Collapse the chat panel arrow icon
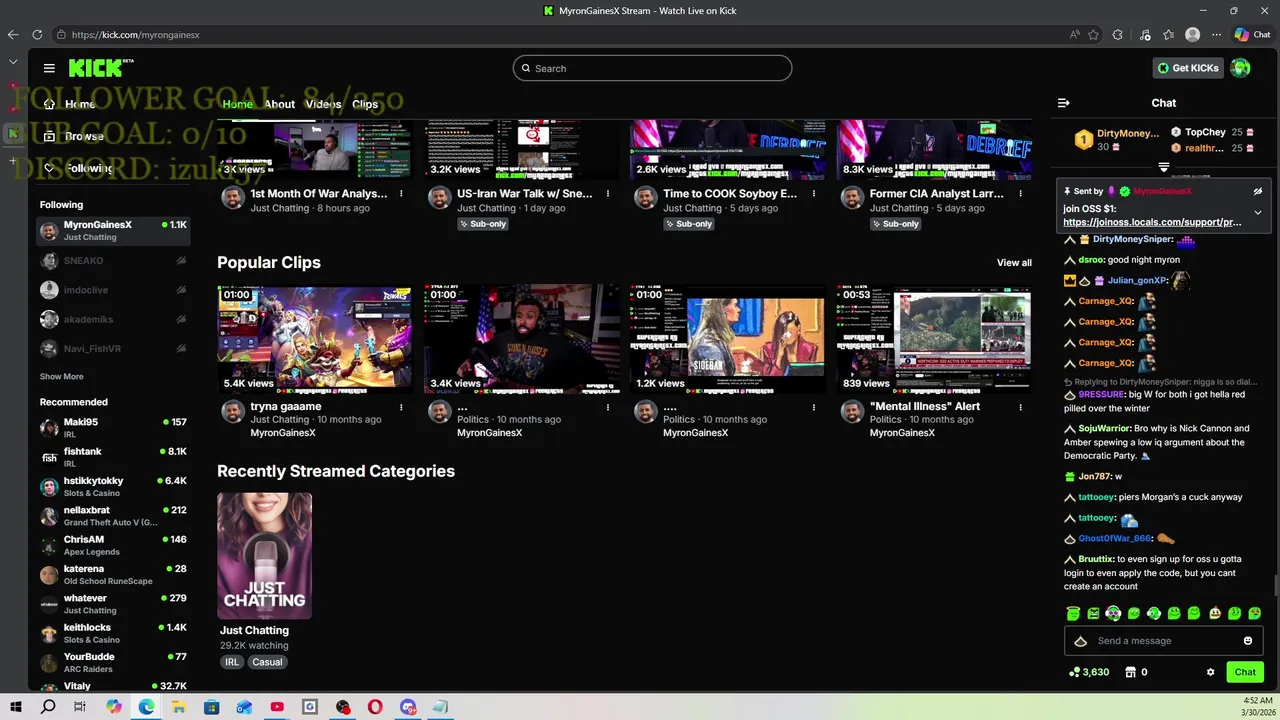The width and height of the screenshot is (1280, 720). tap(1064, 103)
